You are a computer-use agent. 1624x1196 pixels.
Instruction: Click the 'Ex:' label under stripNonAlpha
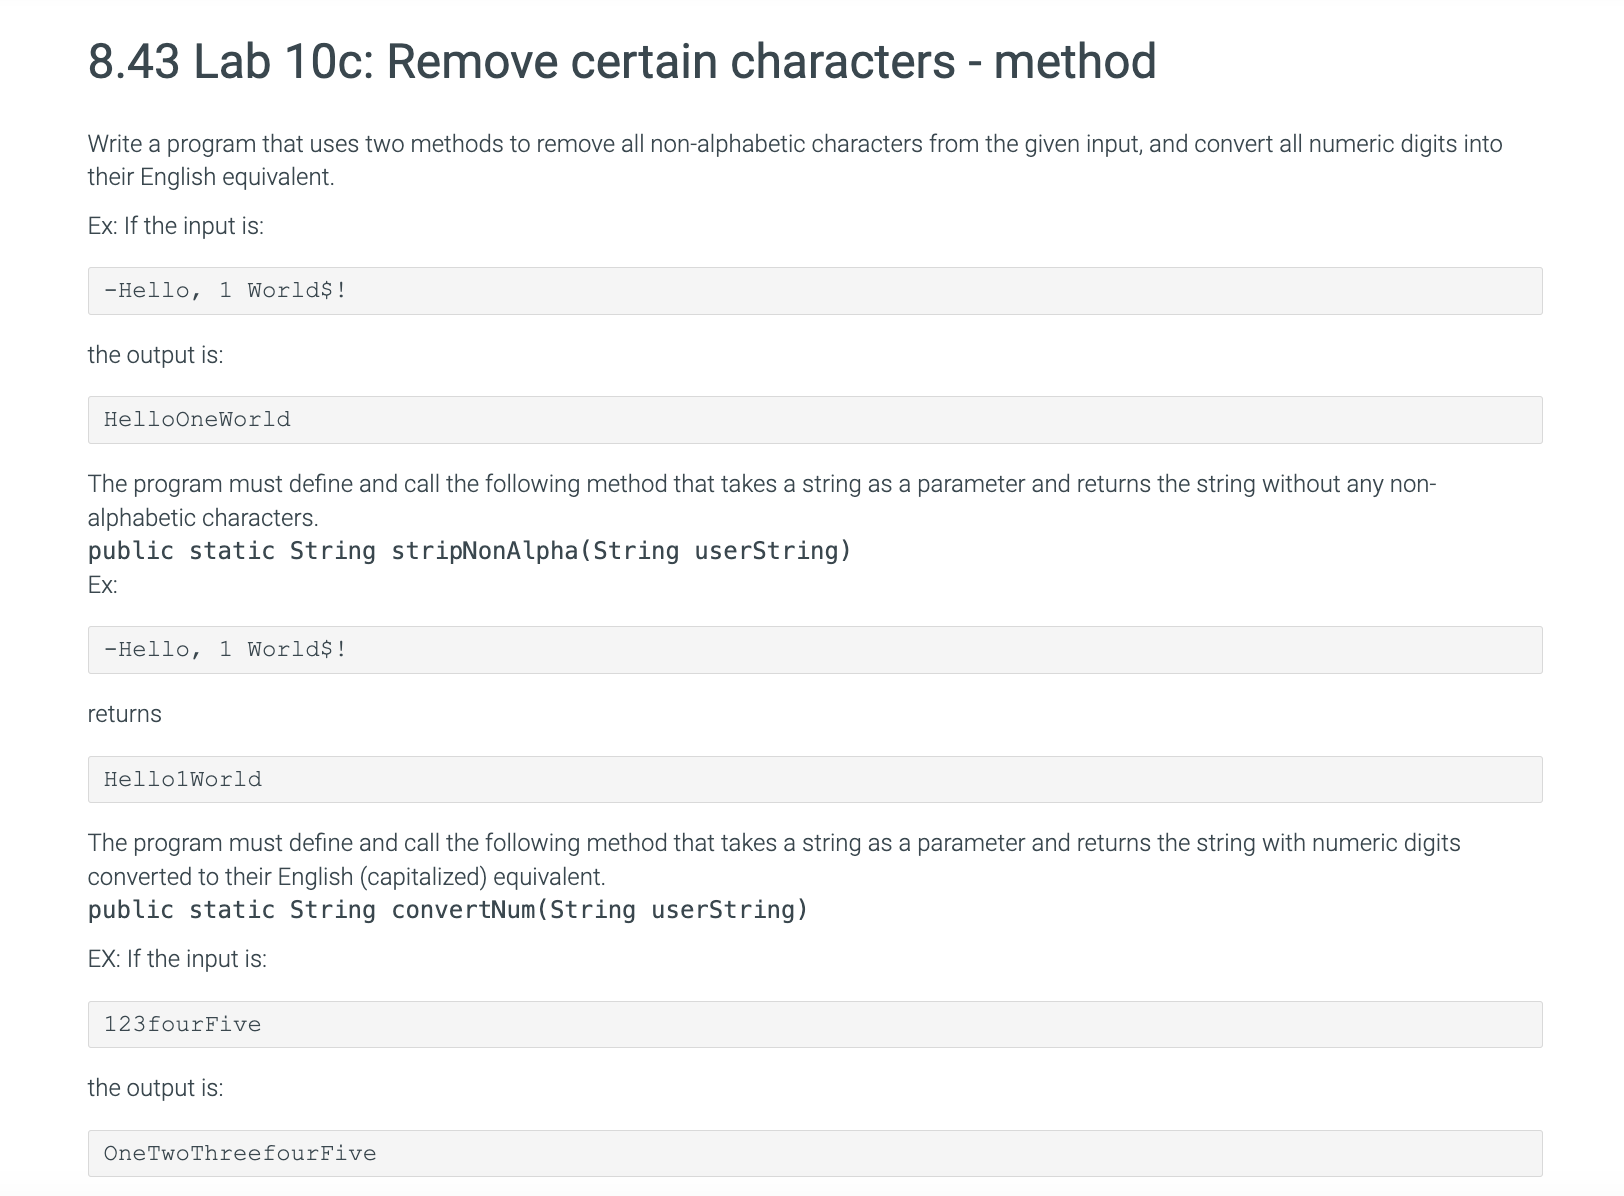tap(103, 585)
